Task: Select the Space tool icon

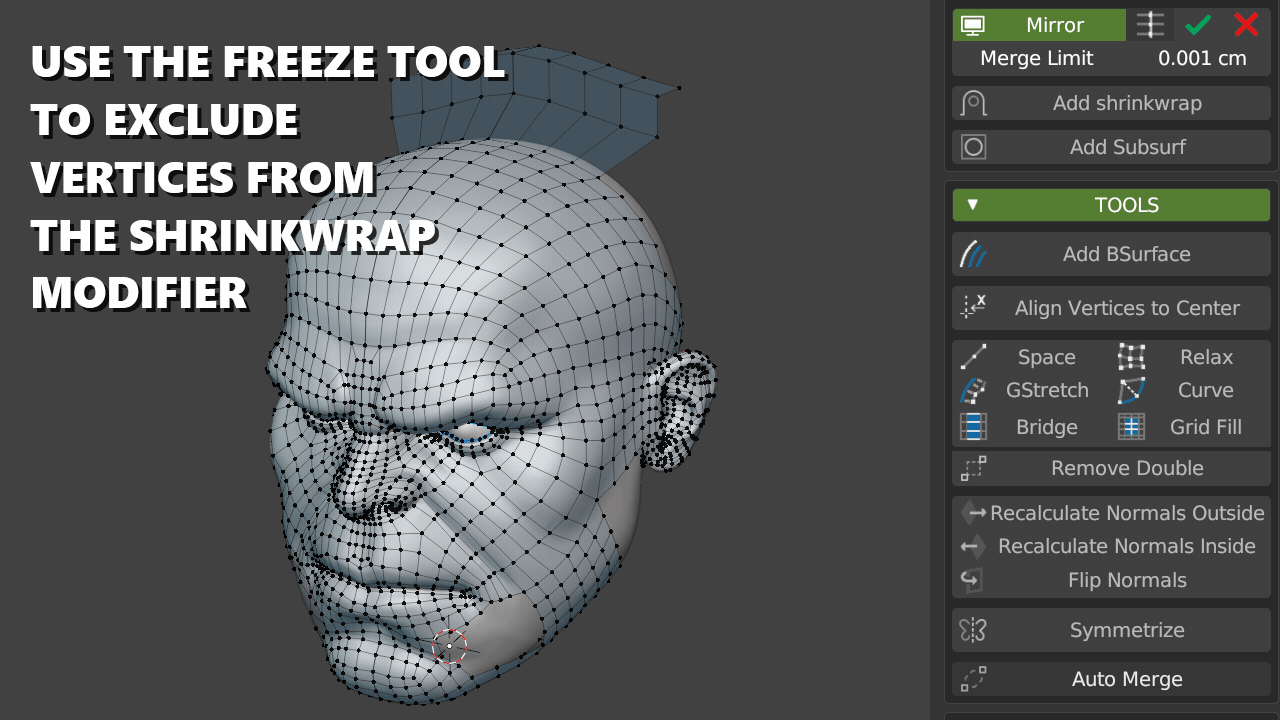Action: [973, 357]
